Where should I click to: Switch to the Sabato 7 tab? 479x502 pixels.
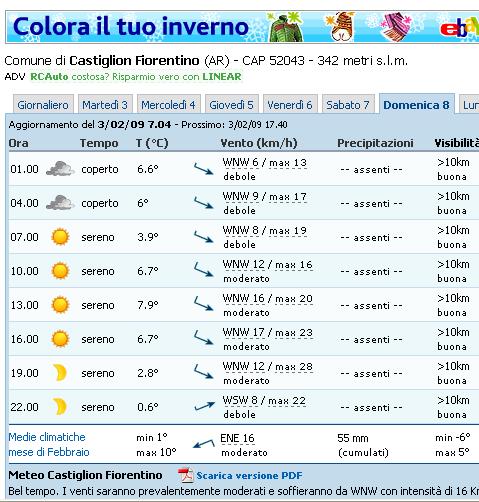point(348,105)
